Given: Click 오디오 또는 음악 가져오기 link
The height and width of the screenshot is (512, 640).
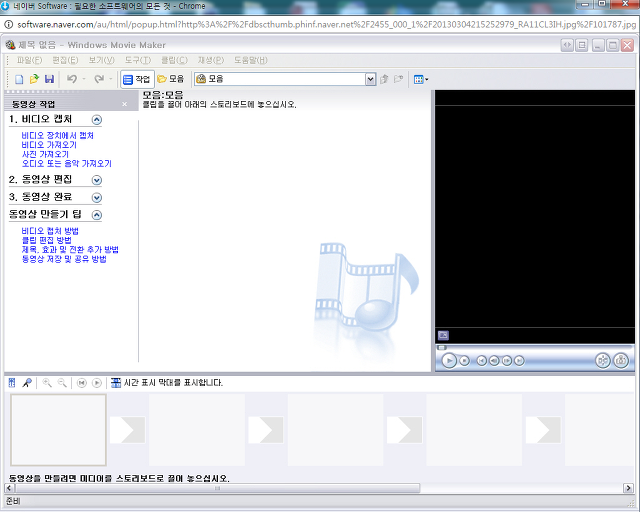Looking at the screenshot, I should tap(67, 164).
